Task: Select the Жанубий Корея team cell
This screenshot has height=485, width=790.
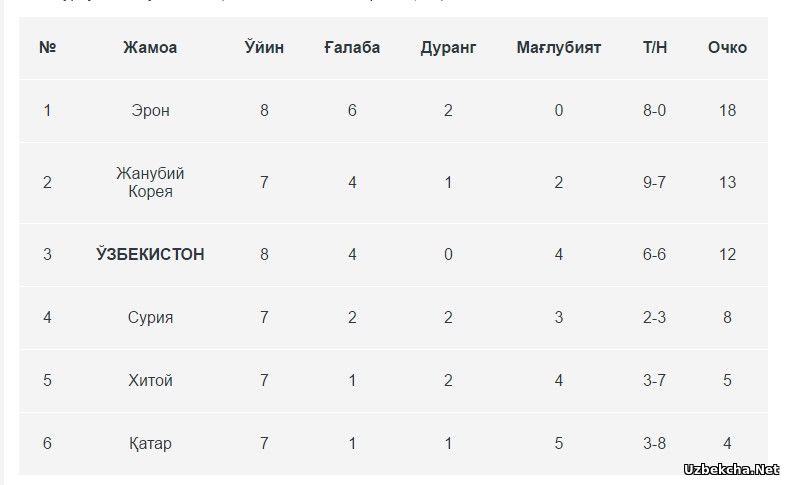Action: point(150,182)
